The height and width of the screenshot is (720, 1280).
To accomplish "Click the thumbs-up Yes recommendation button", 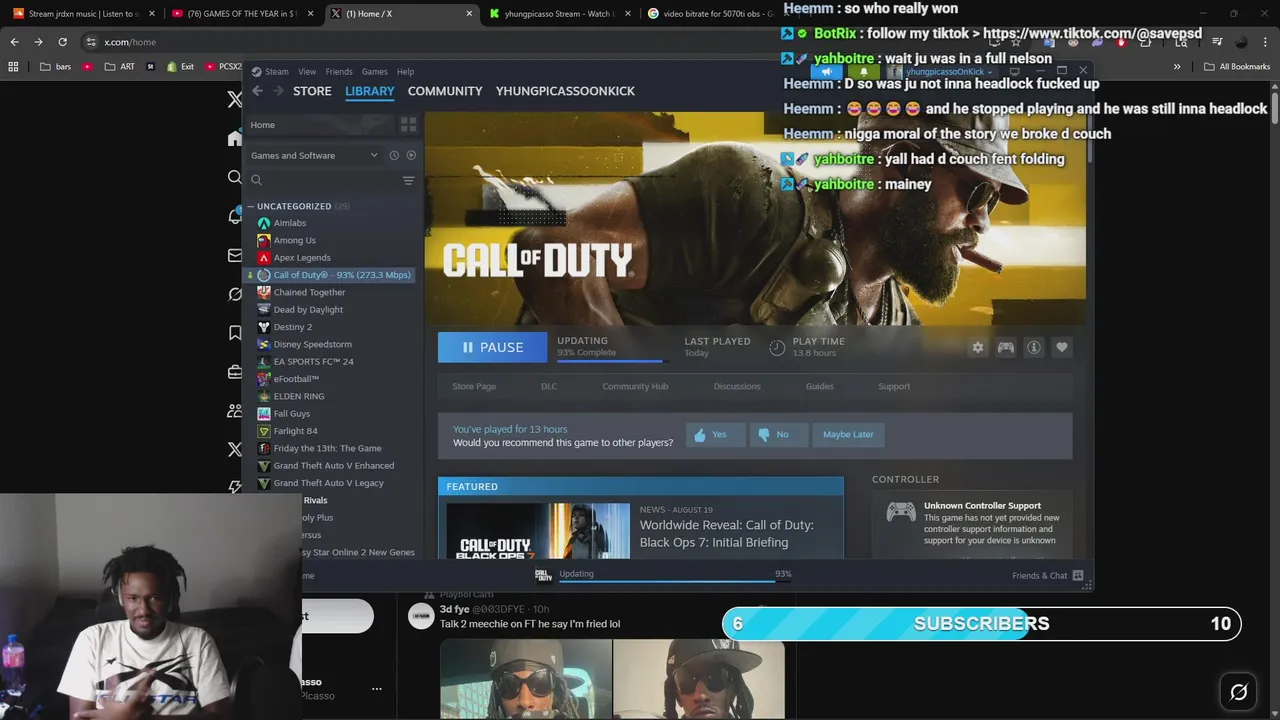I will coord(716,434).
